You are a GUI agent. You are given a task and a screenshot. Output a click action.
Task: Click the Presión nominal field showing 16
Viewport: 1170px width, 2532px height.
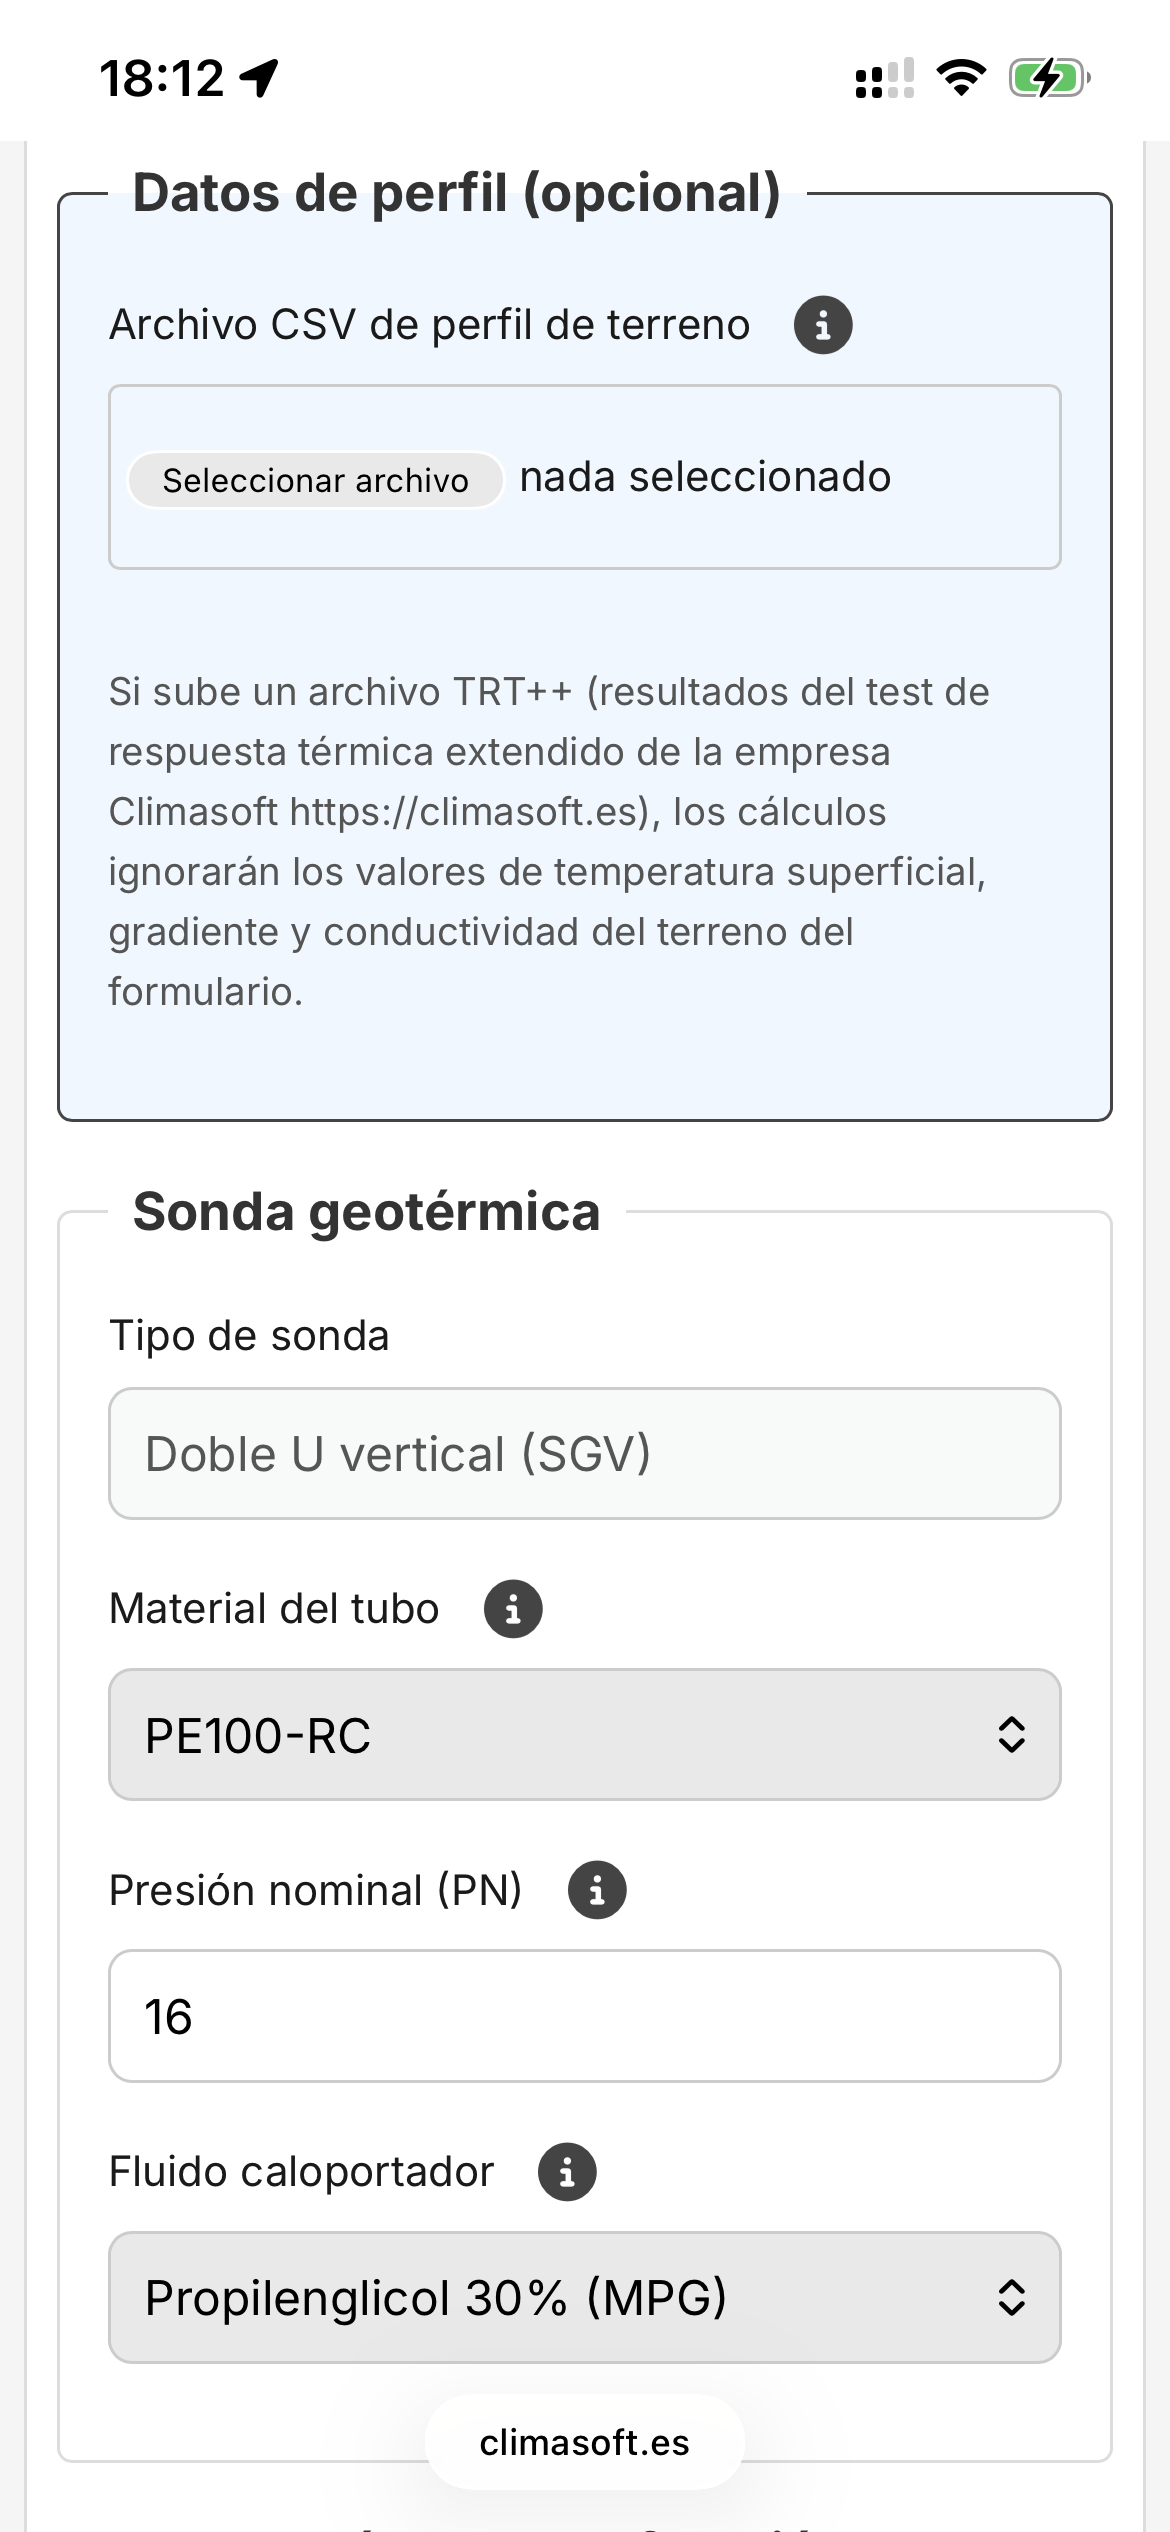[x=584, y=2016]
